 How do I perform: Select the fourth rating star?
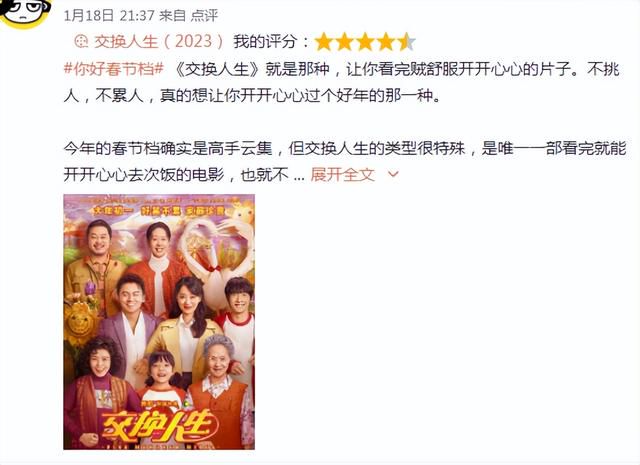(386, 42)
